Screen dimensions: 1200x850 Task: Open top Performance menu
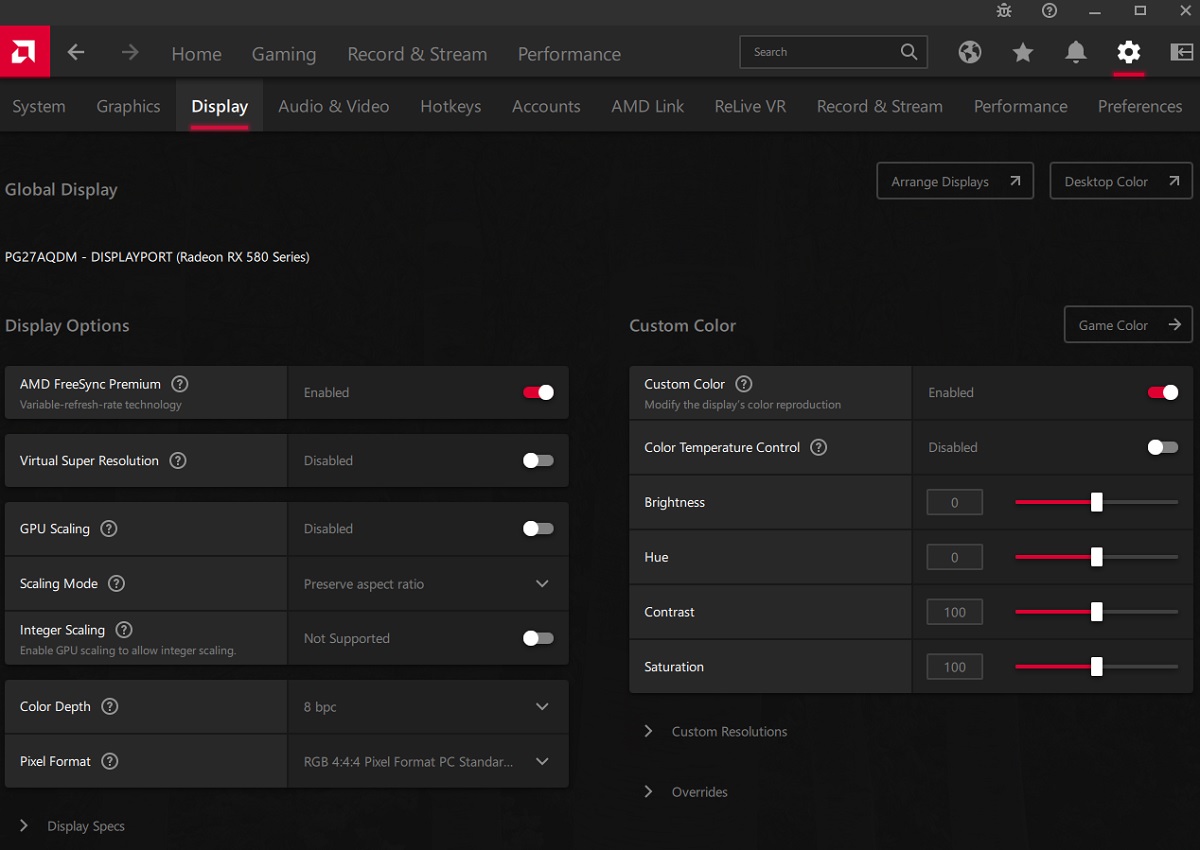click(x=569, y=54)
